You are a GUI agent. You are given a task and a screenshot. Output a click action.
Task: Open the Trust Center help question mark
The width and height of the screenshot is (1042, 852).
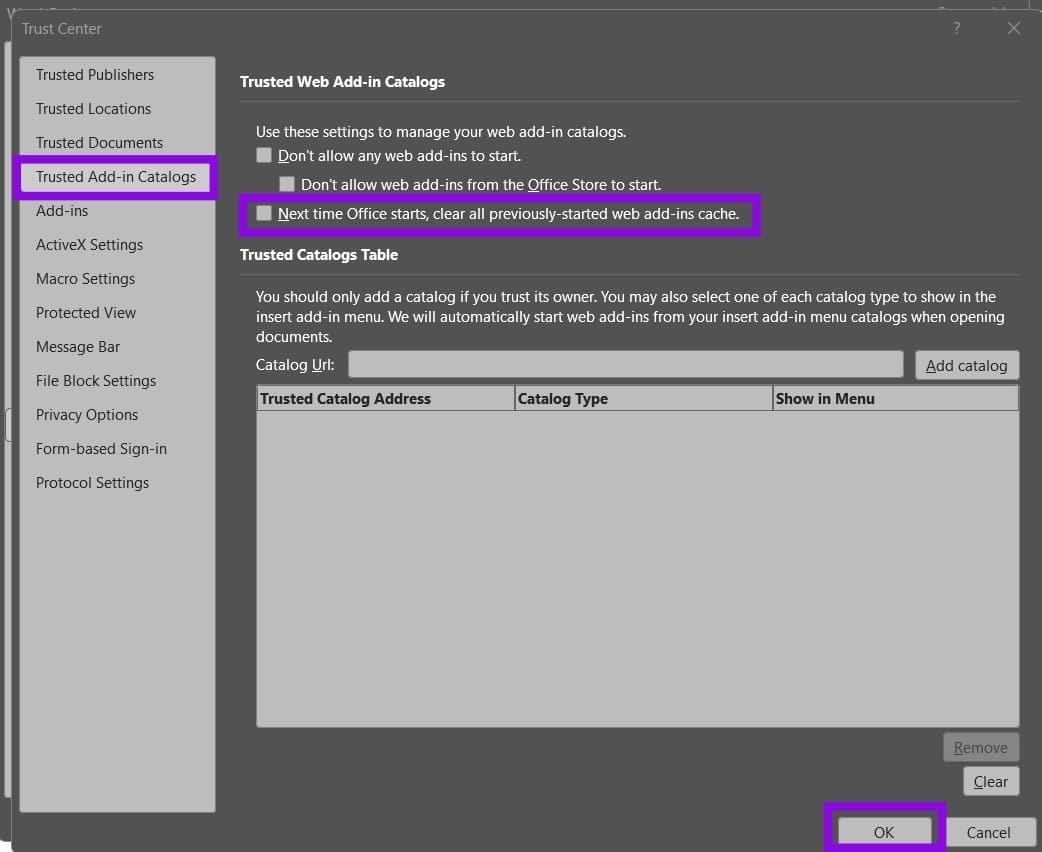(x=956, y=29)
